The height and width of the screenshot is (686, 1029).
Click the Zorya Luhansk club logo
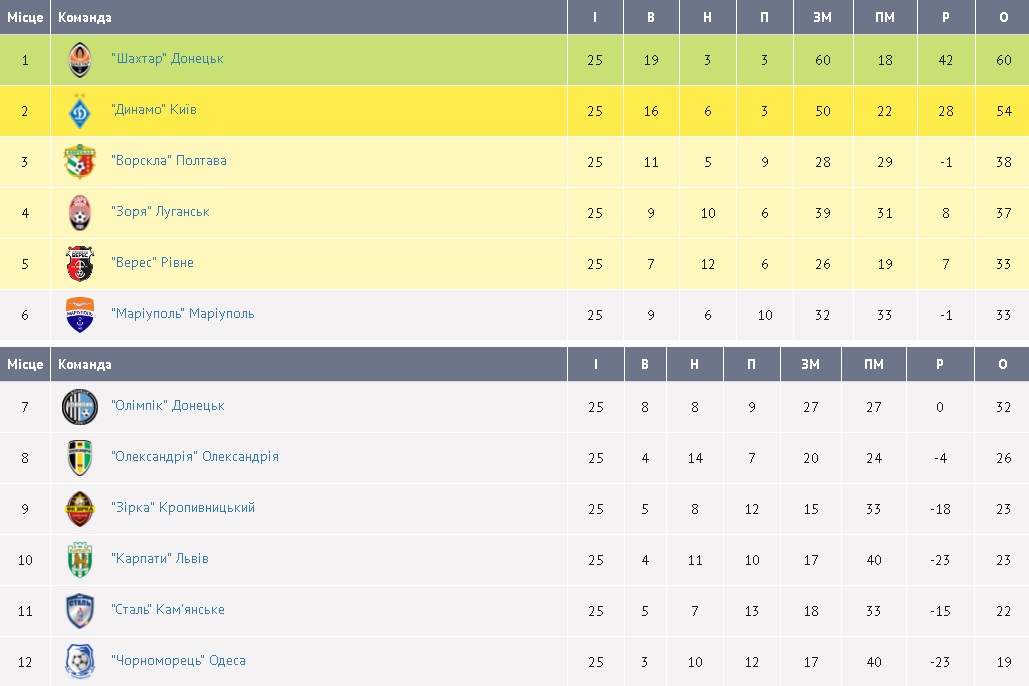coord(80,213)
